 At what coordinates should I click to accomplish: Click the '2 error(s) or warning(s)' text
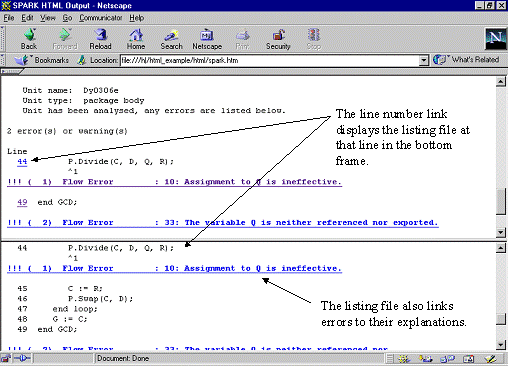[67, 131]
